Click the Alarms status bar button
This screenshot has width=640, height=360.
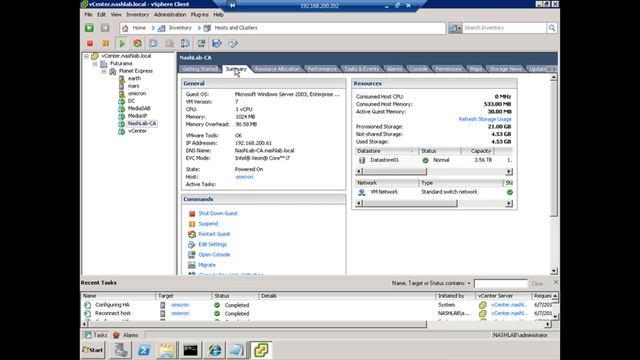point(126,335)
